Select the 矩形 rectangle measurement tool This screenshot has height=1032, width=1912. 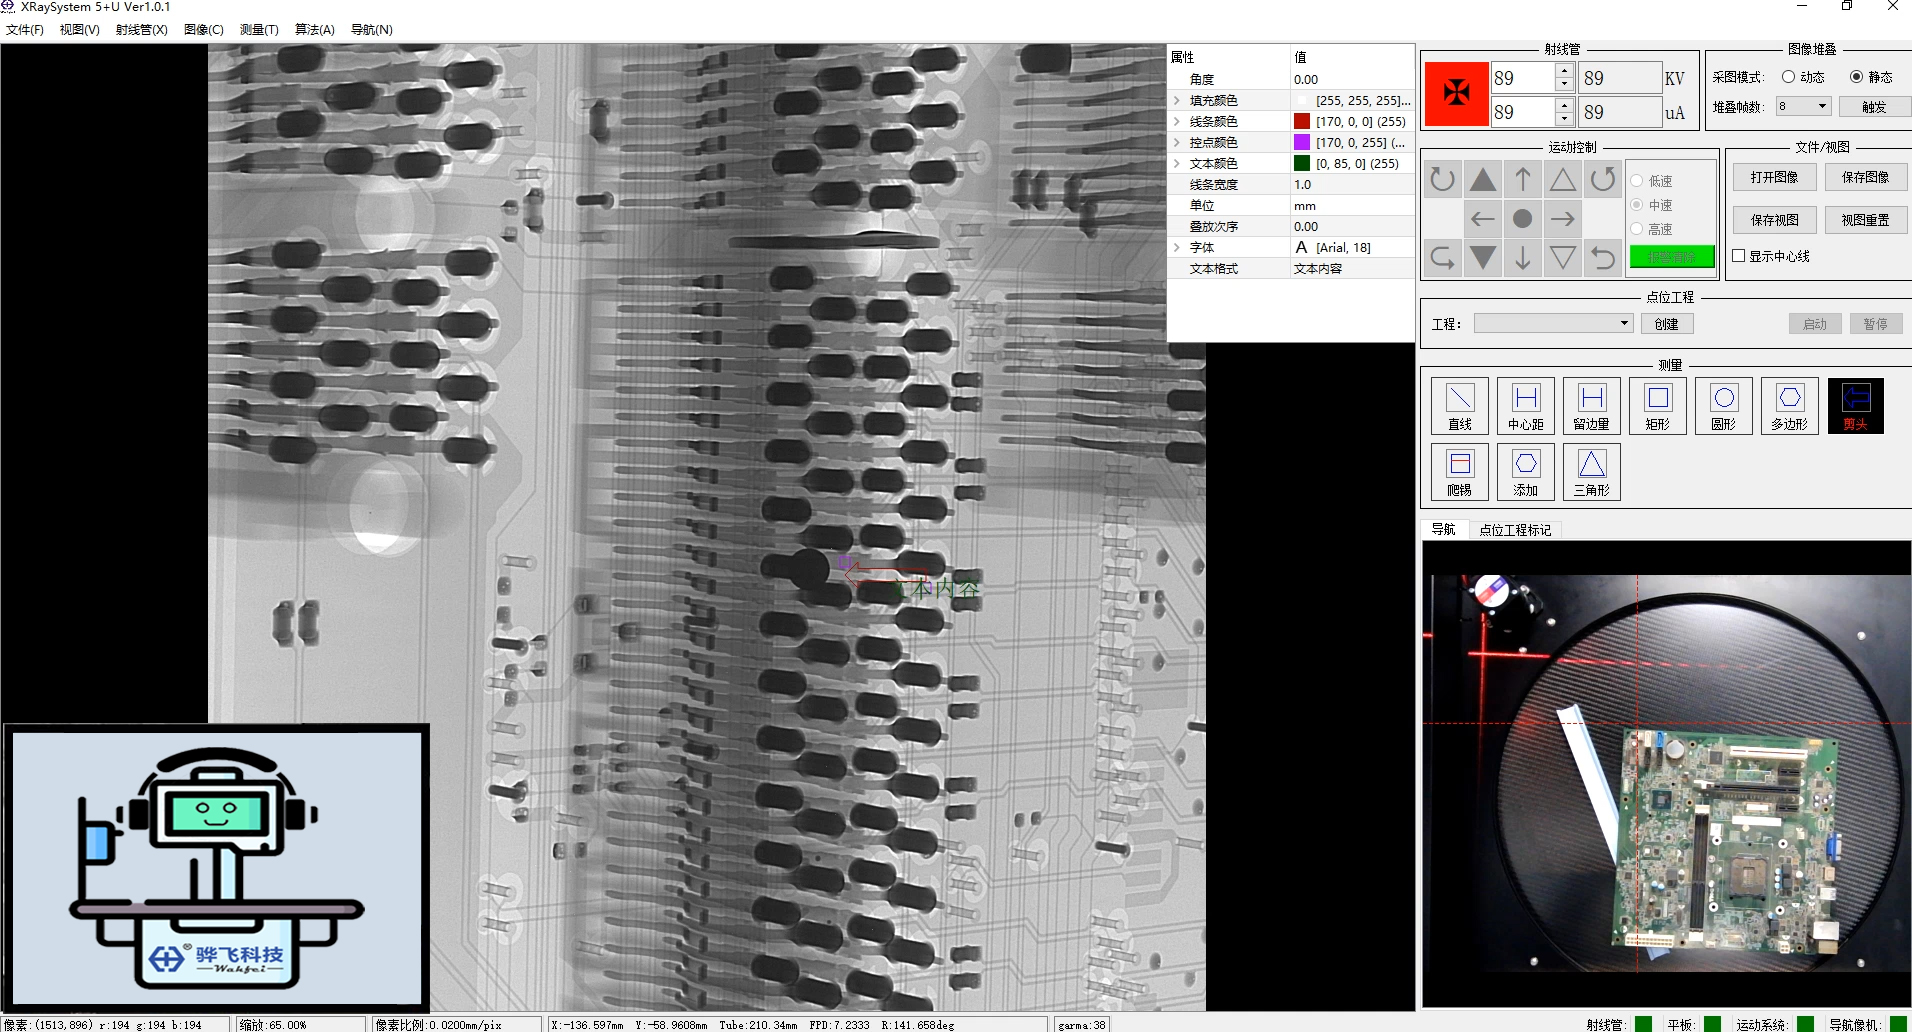(x=1658, y=406)
